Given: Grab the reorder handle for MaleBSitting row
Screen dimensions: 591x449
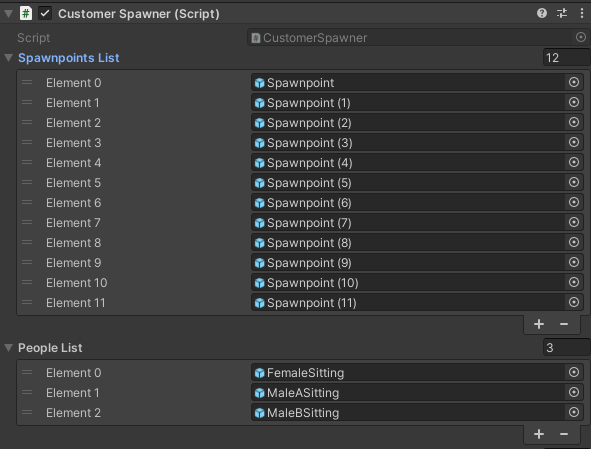Looking at the screenshot, I should (x=27, y=412).
